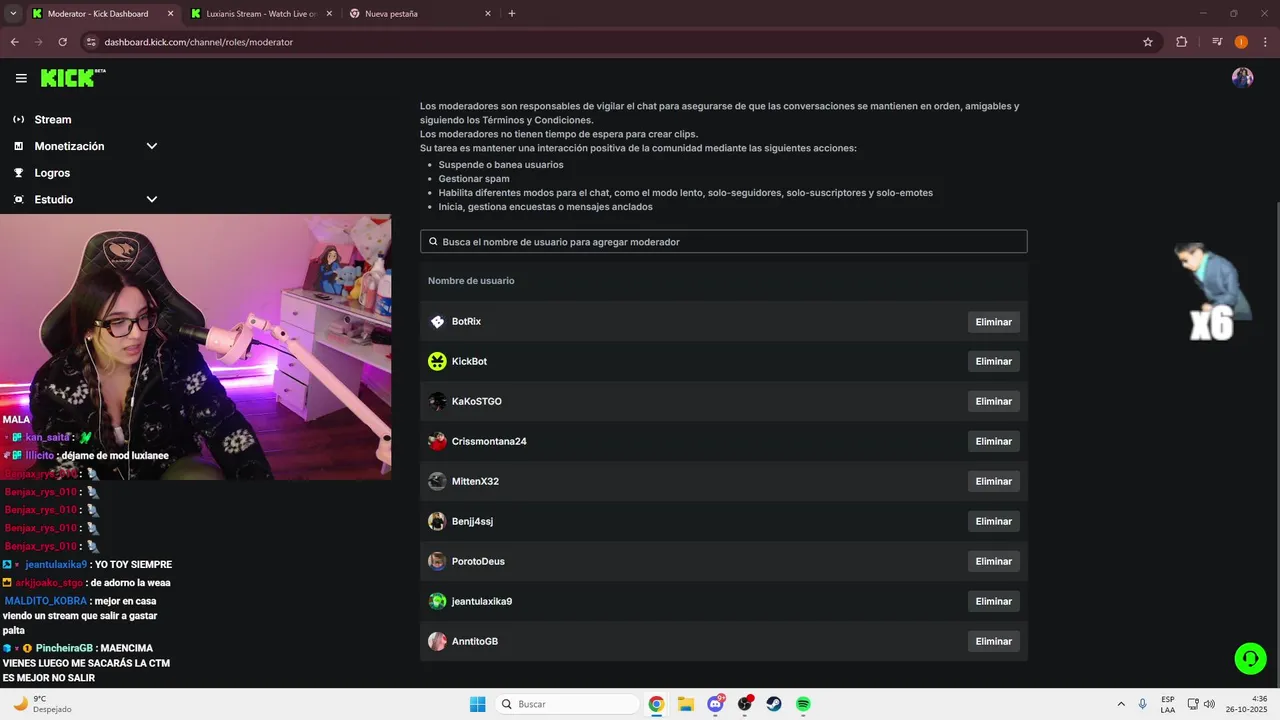
Task: Click the Benjj4ssj avatar icon
Action: (x=437, y=521)
